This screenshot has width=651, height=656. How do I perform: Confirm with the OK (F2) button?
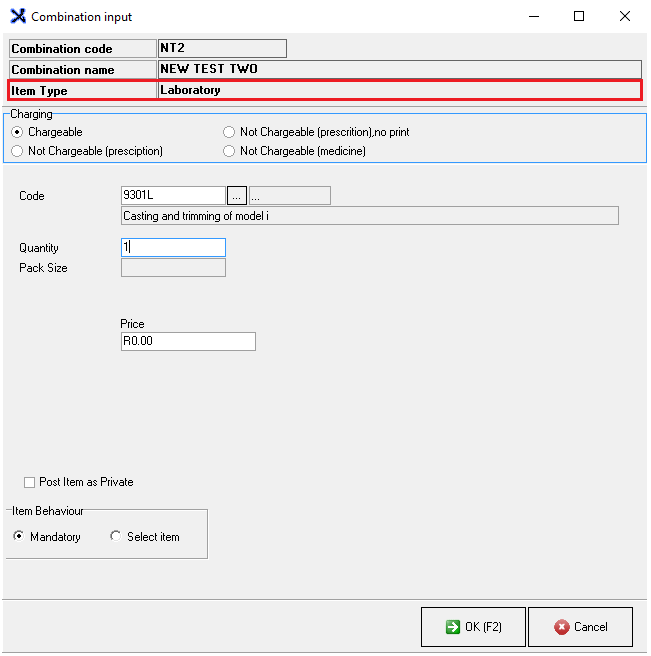point(472,627)
